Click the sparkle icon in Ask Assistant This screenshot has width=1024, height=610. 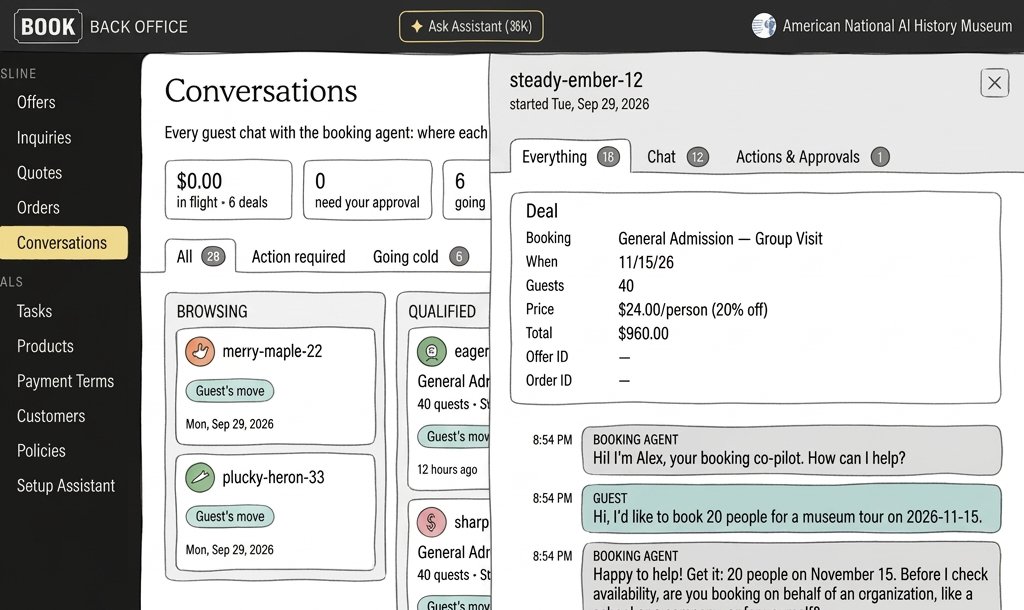pos(416,26)
